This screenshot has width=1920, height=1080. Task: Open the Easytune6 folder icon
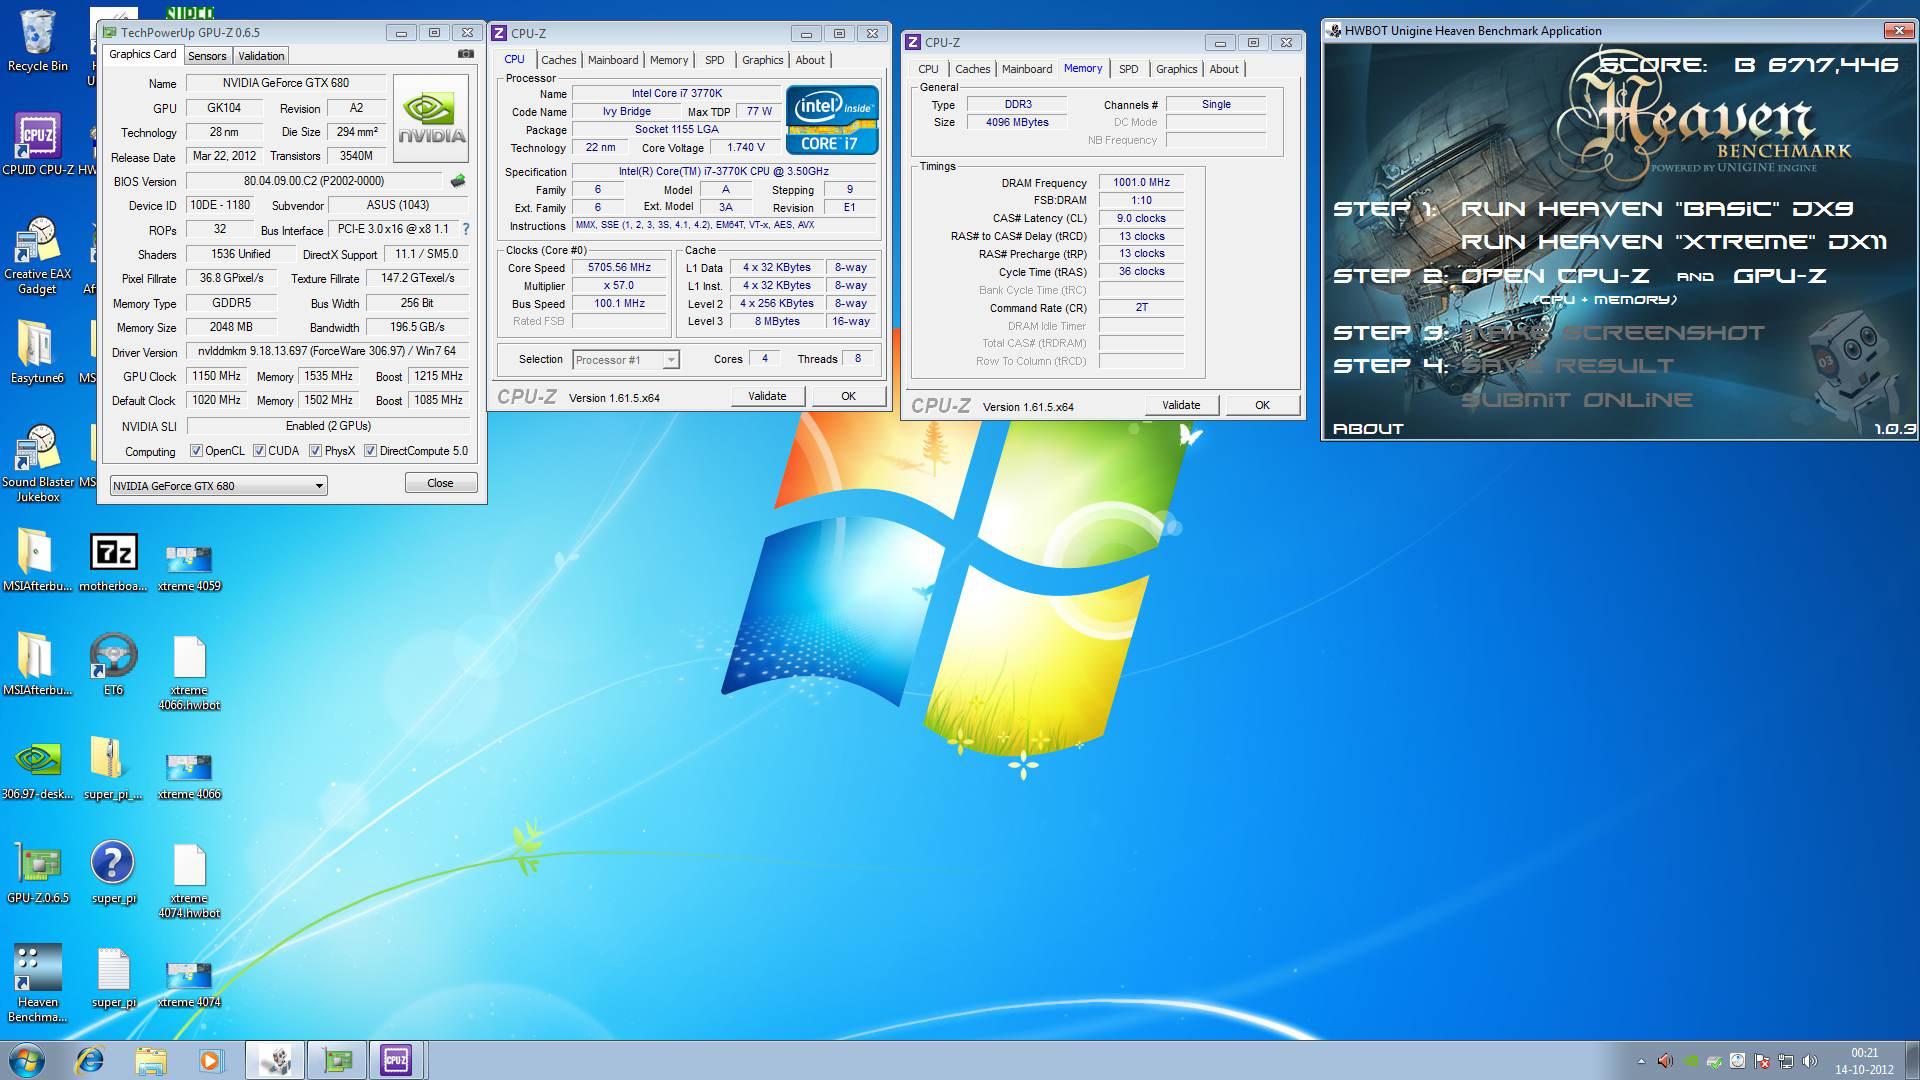[37, 352]
